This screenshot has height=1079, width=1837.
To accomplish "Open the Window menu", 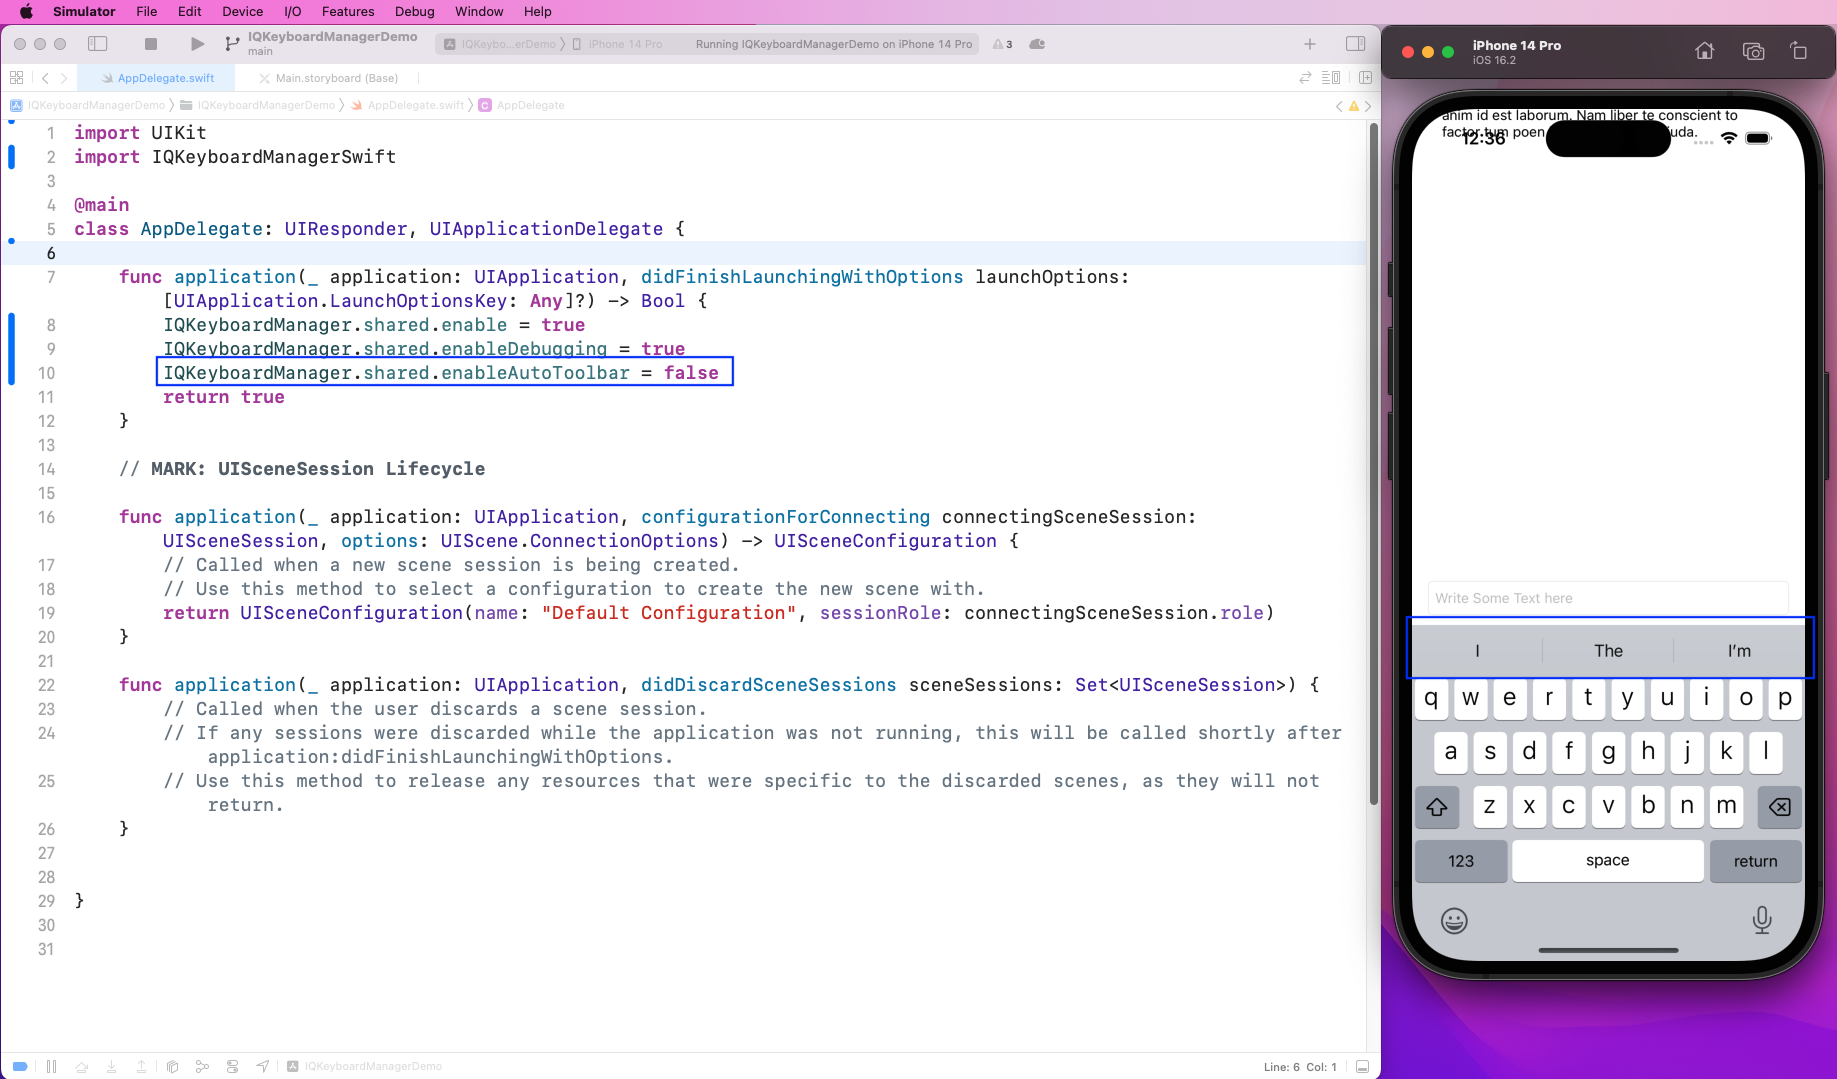I will pyautogui.click(x=479, y=12).
